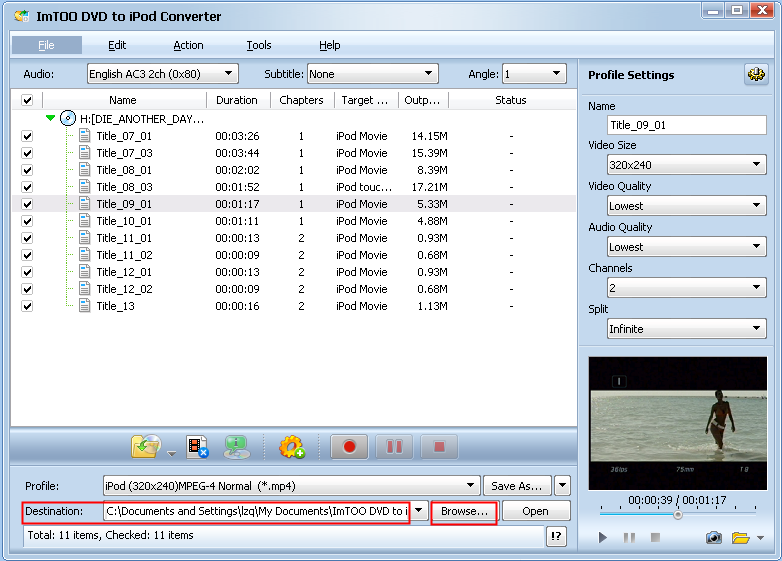The width and height of the screenshot is (782, 561).
Task: Click the DVD disc icon for DIE_ANOTHER_DAY
Action: click(68, 119)
